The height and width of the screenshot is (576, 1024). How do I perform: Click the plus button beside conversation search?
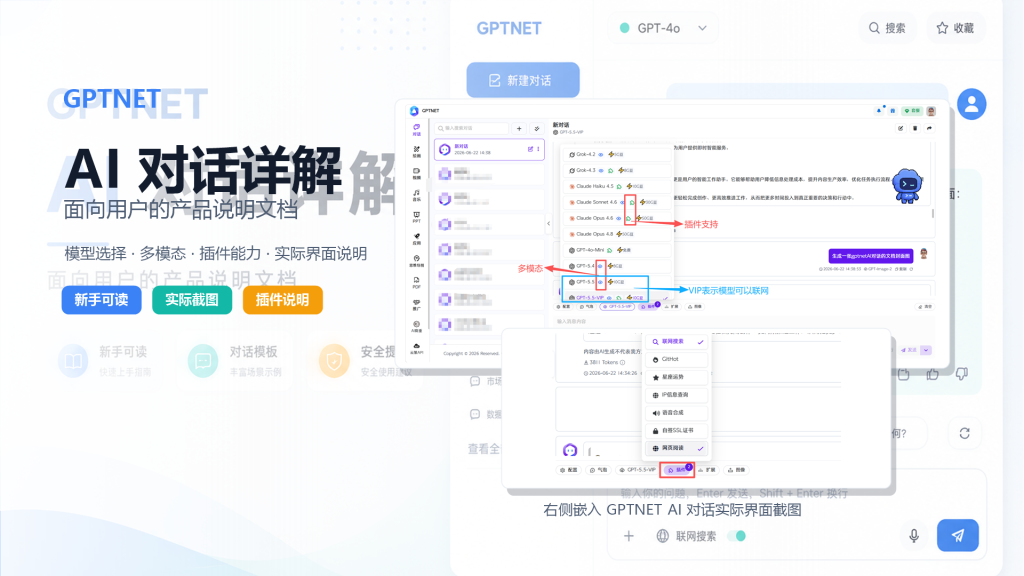tap(519, 129)
